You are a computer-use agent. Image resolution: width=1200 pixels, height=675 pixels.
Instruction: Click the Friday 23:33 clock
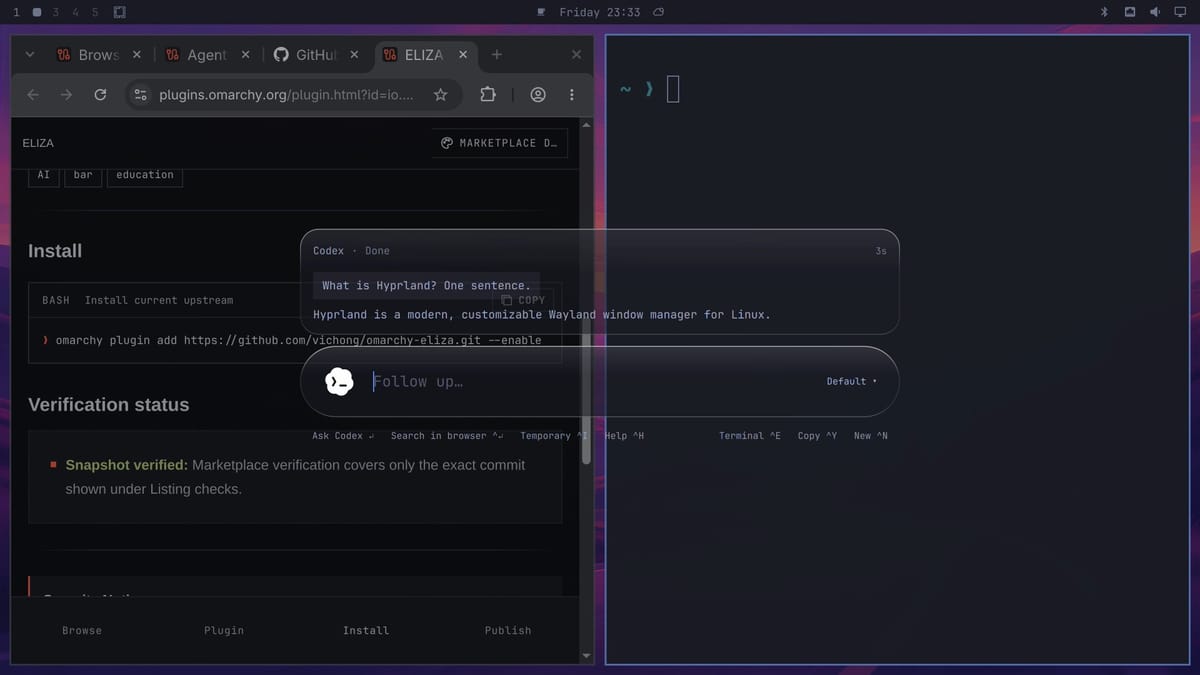point(600,12)
